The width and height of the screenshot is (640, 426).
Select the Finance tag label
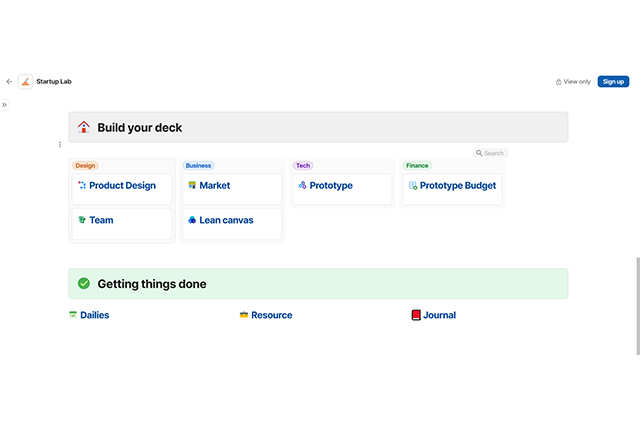pos(417,166)
